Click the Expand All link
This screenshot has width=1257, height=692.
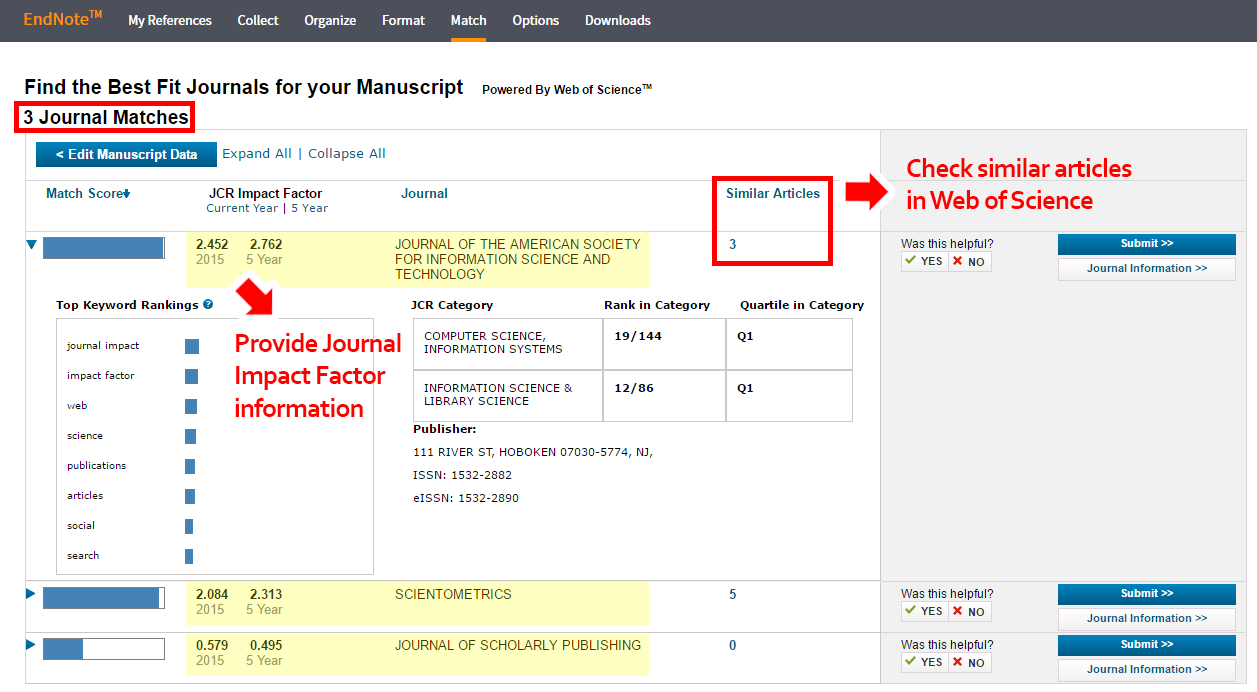257,153
